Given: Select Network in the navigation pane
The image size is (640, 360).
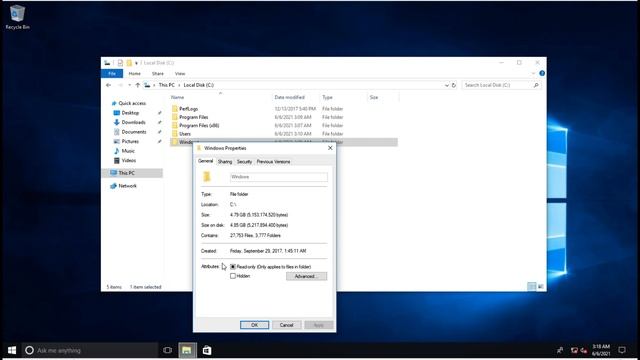Looking at the screenshot, I should [127, 186].
